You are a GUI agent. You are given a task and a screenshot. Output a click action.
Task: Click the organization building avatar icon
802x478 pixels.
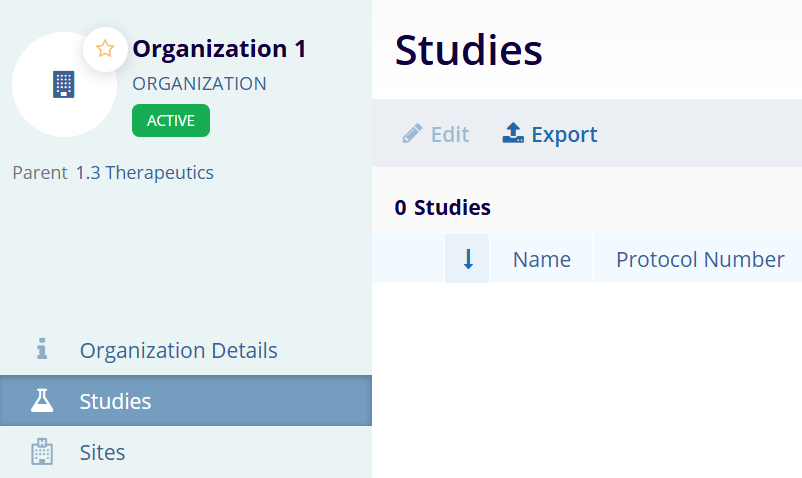pos(64,85)
